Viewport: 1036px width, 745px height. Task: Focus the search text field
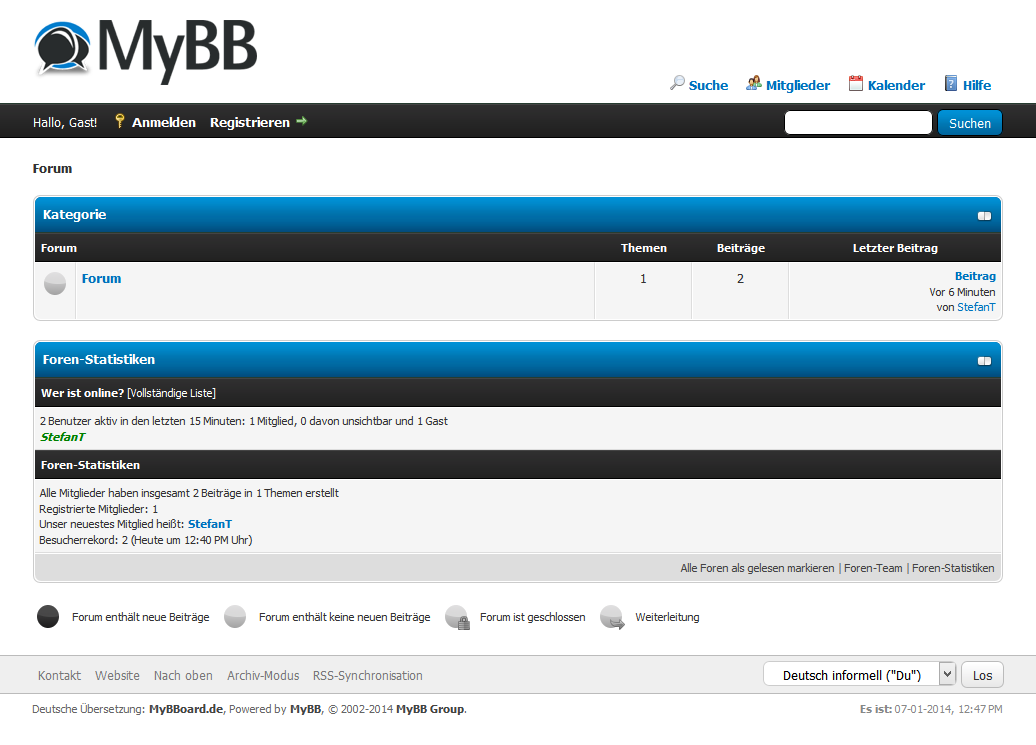857,123
